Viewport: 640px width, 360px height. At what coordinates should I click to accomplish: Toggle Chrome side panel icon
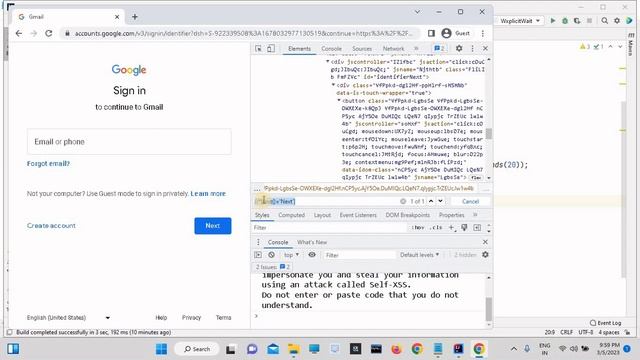click(431, 33)
